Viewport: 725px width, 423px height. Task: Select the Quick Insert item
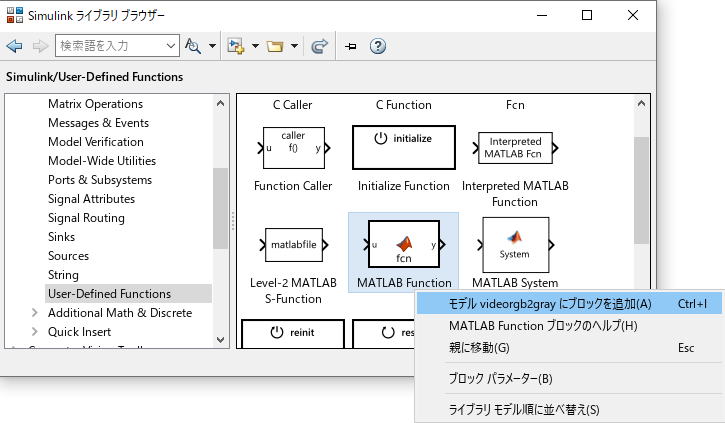80,331
